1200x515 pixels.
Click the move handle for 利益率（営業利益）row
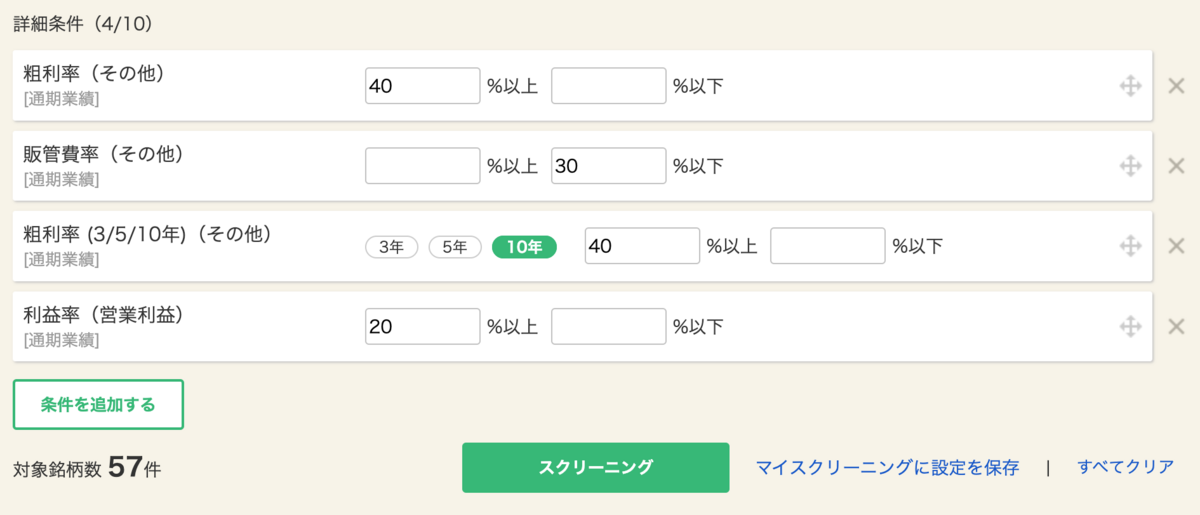(1130, 326)
